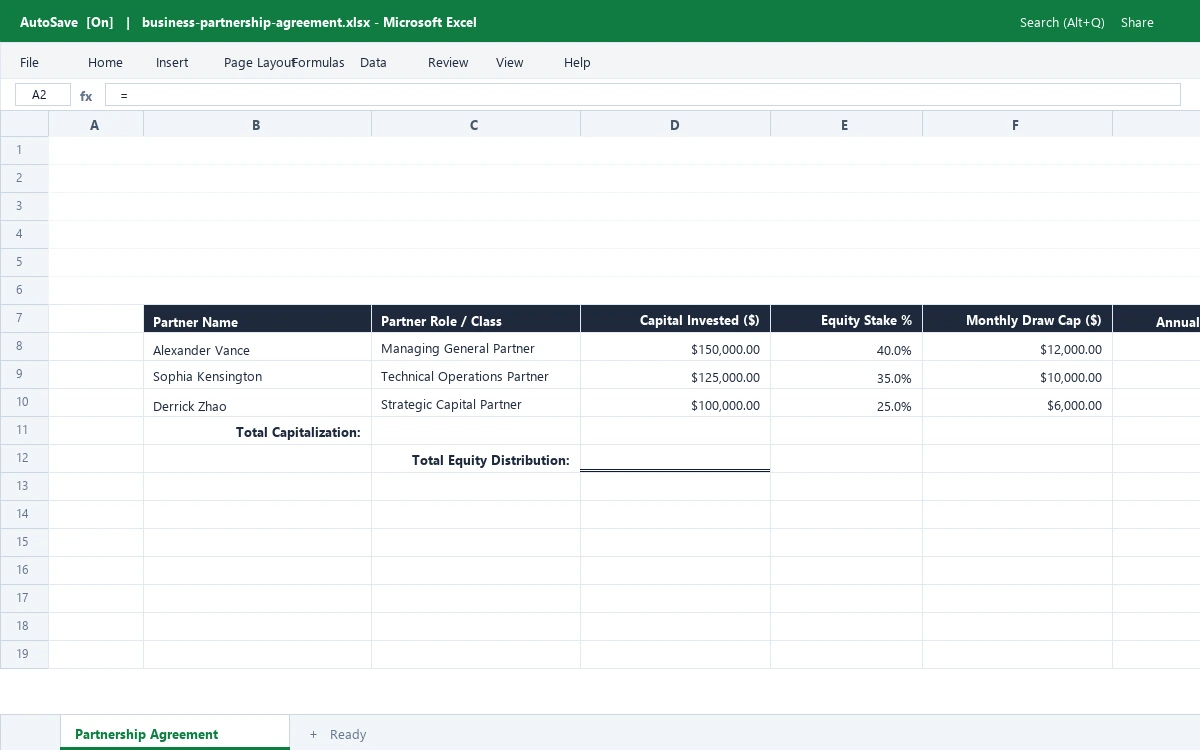Select column A header
The height and width of the screenshot is (750, 1200).
click(x=95, y=124)
